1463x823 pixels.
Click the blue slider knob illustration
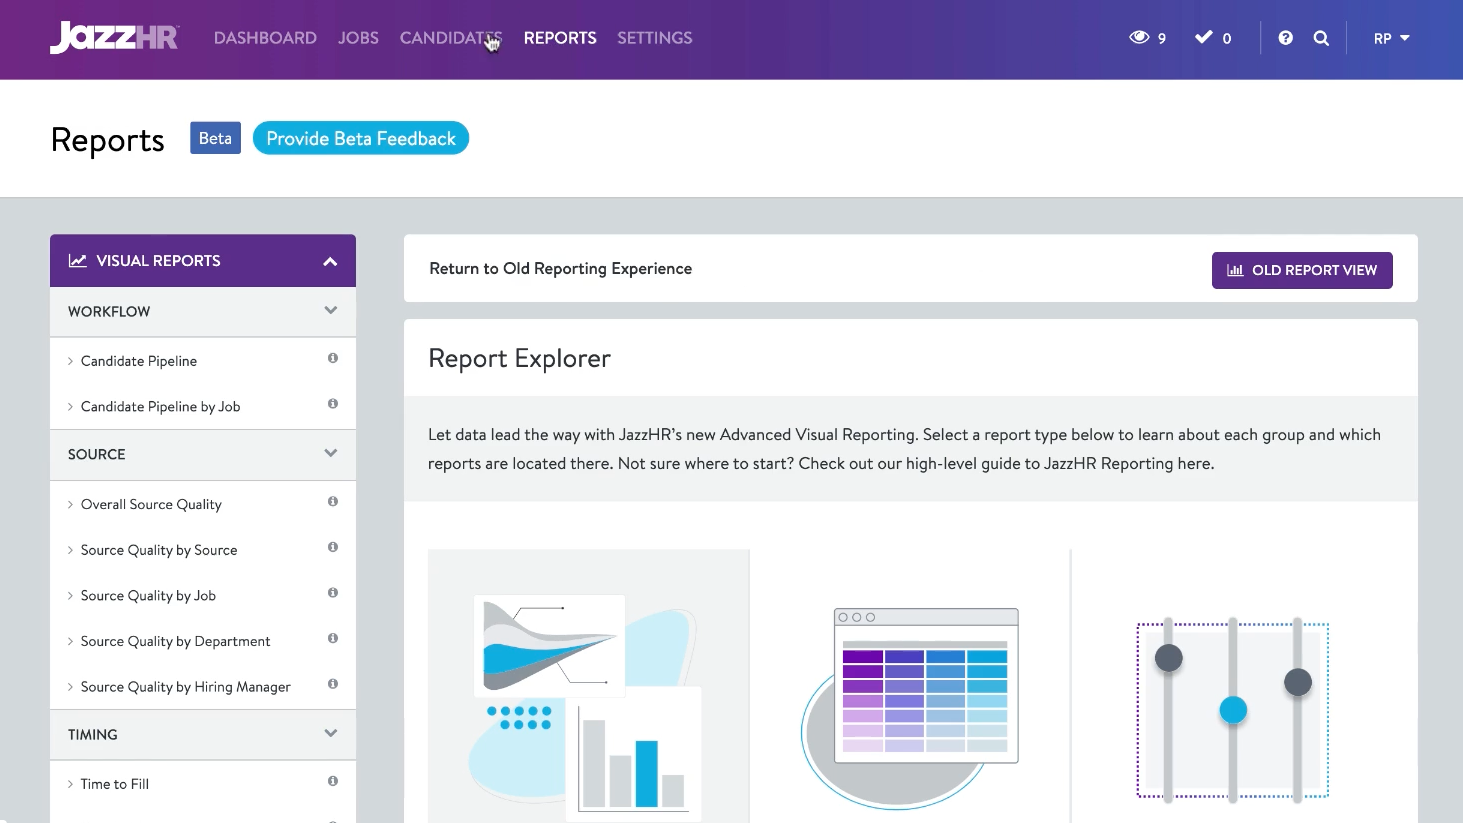(x=1233, y=710)
